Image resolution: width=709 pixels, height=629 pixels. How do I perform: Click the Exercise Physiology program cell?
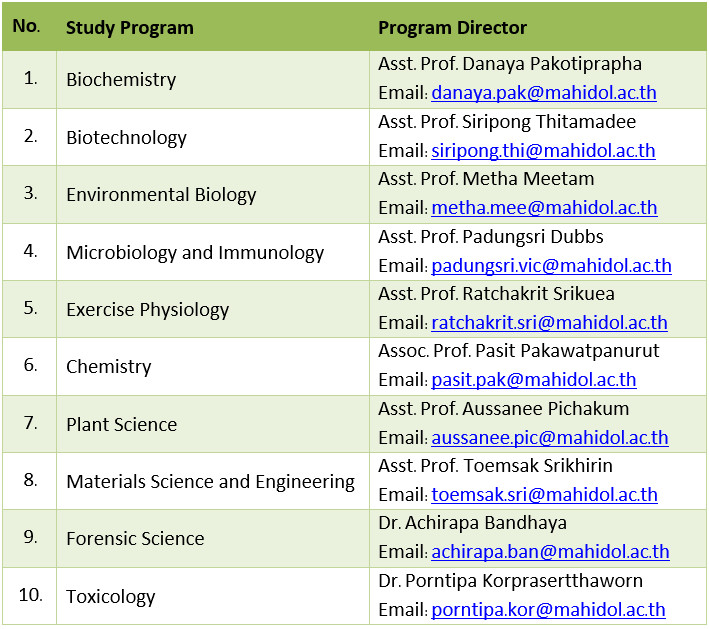pyautogui.click(x=147, y=310)
